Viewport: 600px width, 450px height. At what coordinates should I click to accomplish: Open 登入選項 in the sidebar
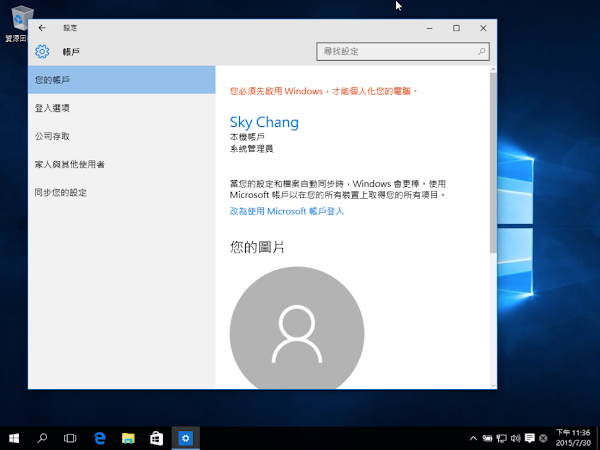122,108
